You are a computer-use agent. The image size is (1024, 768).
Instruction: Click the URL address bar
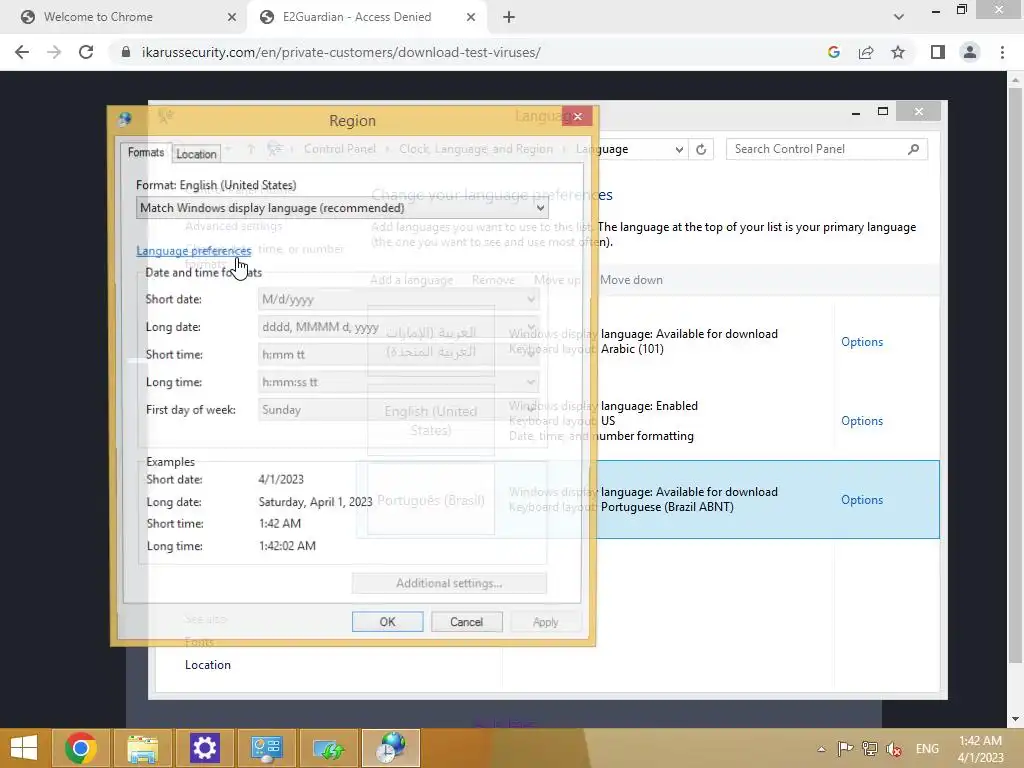pyautogui.click(x=470, y=52)
